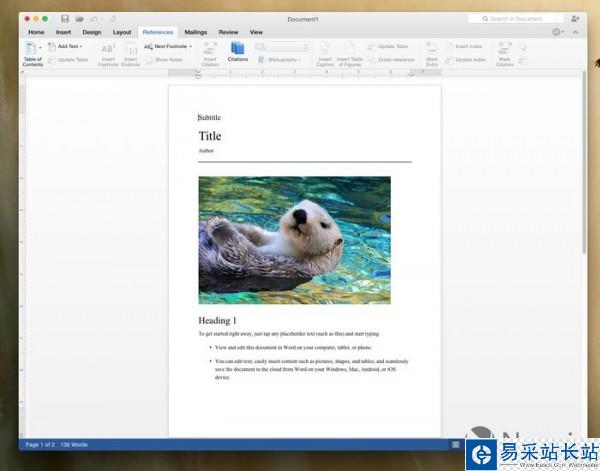Collapse the ribbon with the chevron
This screenshot has height=471, width=600.
pos(575,32)
